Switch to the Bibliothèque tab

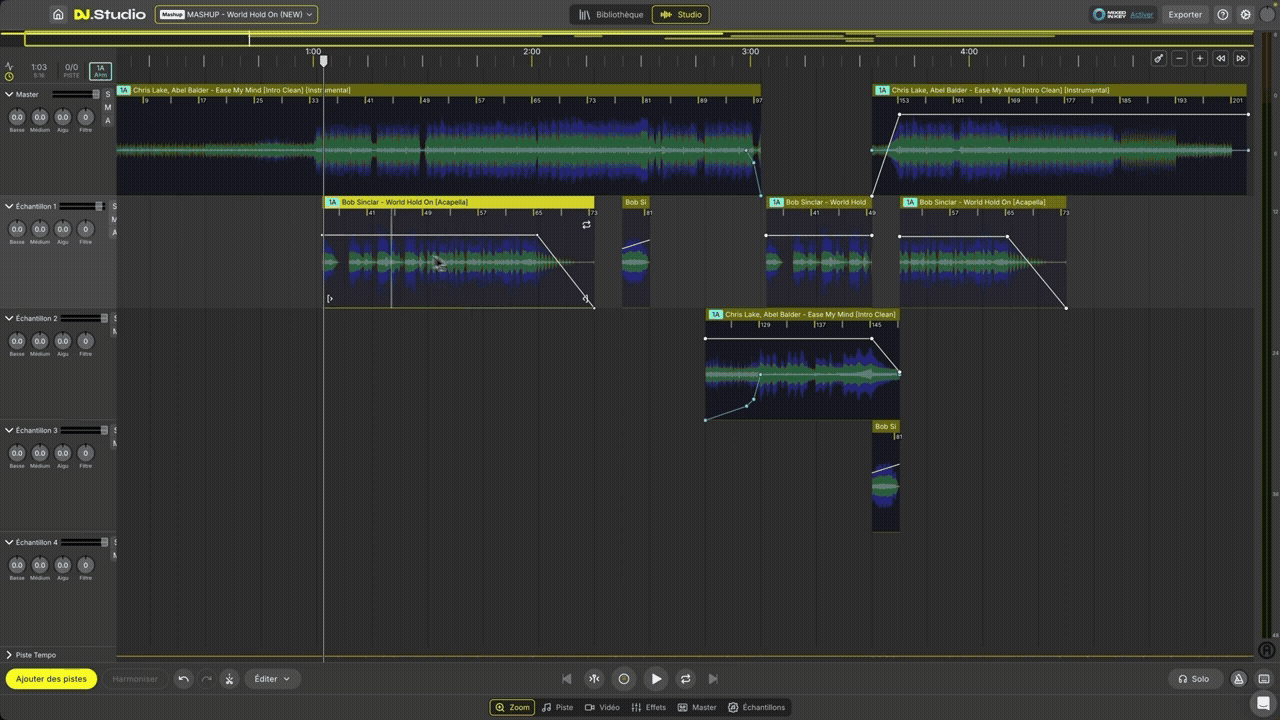point(611,15)
